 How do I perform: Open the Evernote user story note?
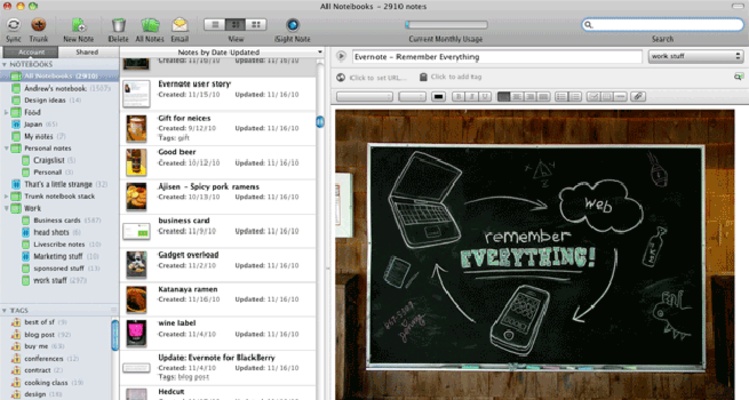pyautogui.click(x=218, y=94)
